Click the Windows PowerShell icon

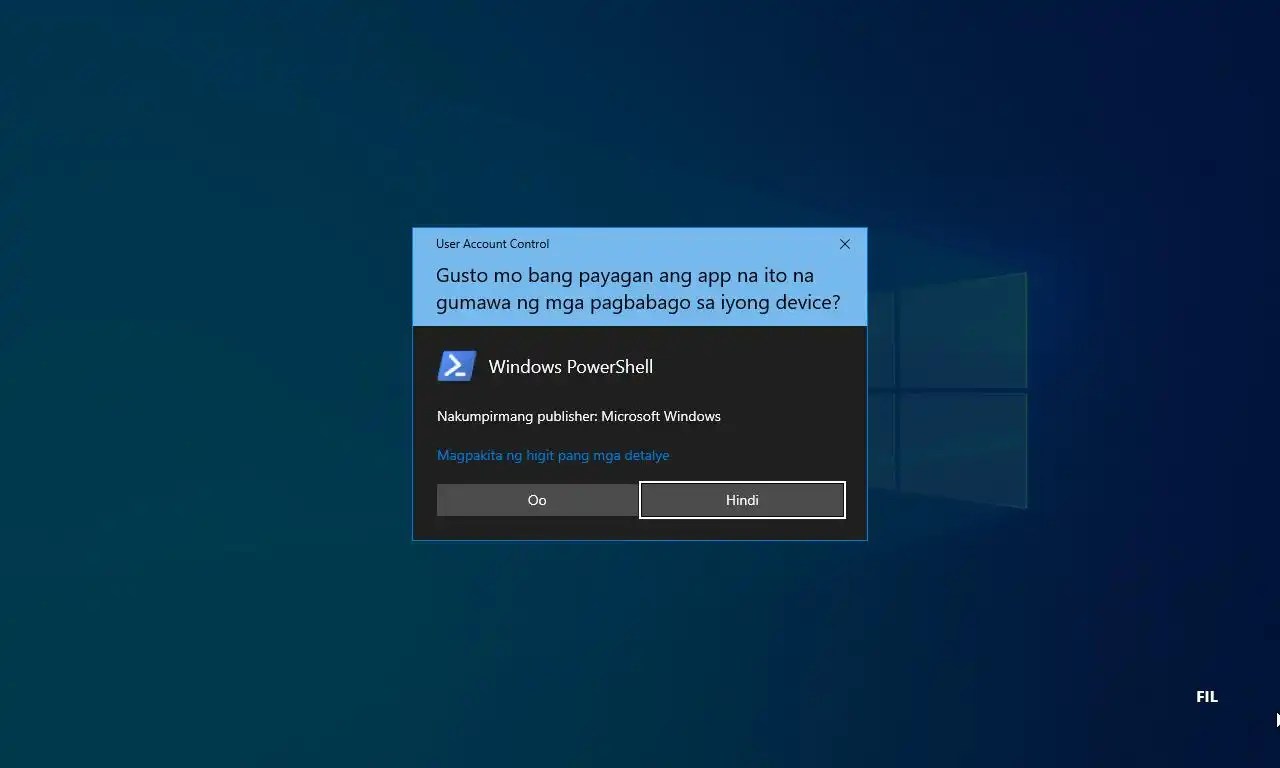pos(457,366)
